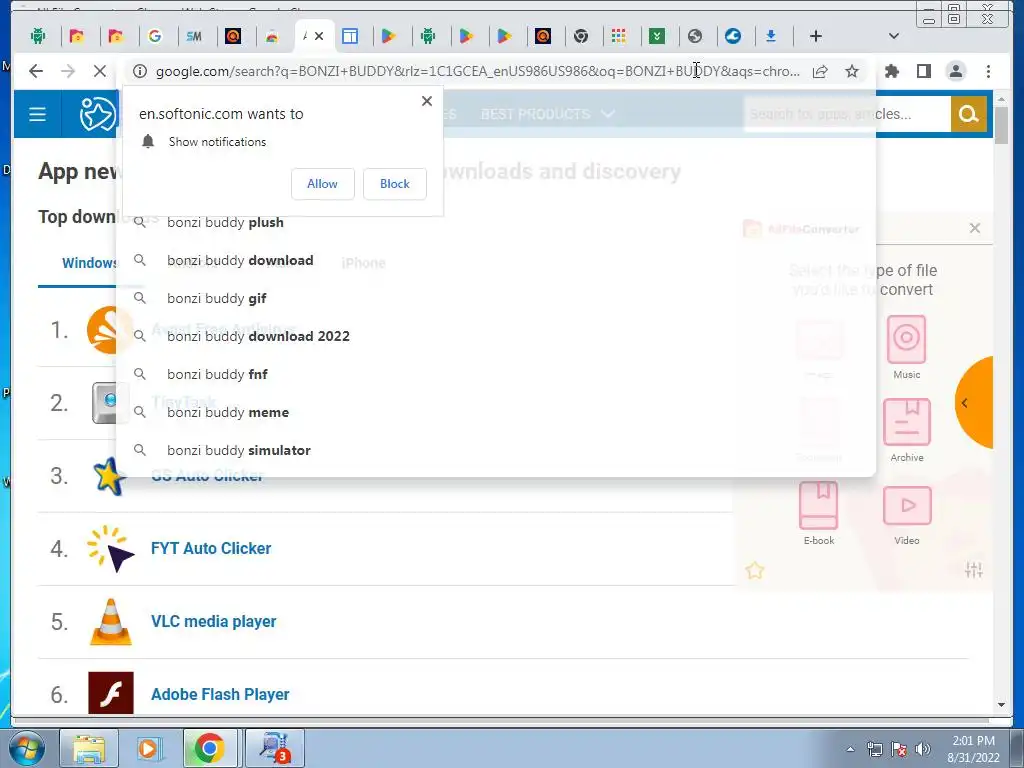Click the orange Softonic search button

tap(968, 114)
